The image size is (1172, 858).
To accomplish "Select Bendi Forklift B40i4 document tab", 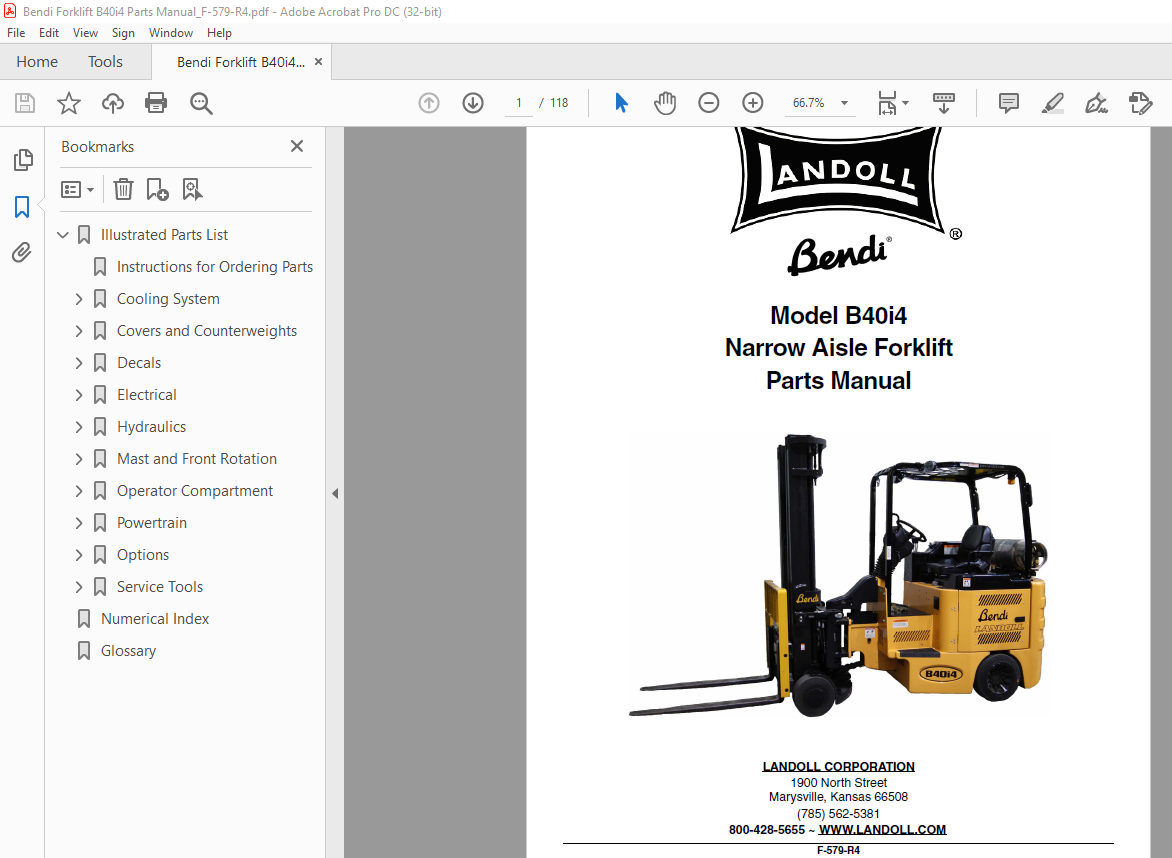I will click(240, 62).
